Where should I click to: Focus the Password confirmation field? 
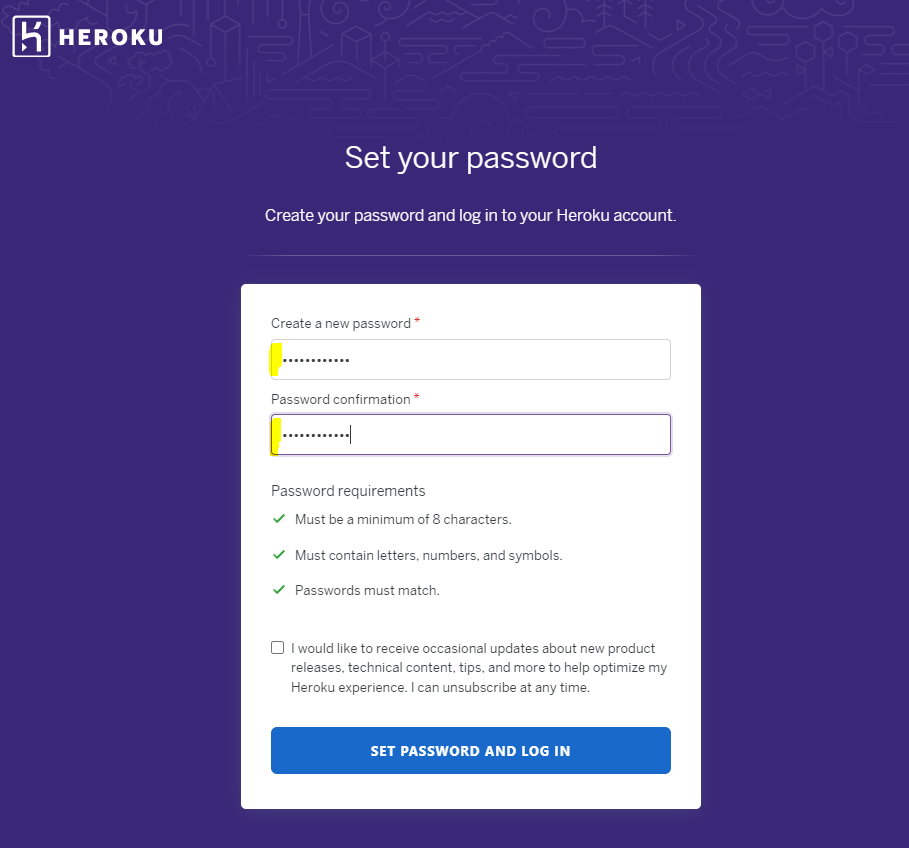[471, 434]
